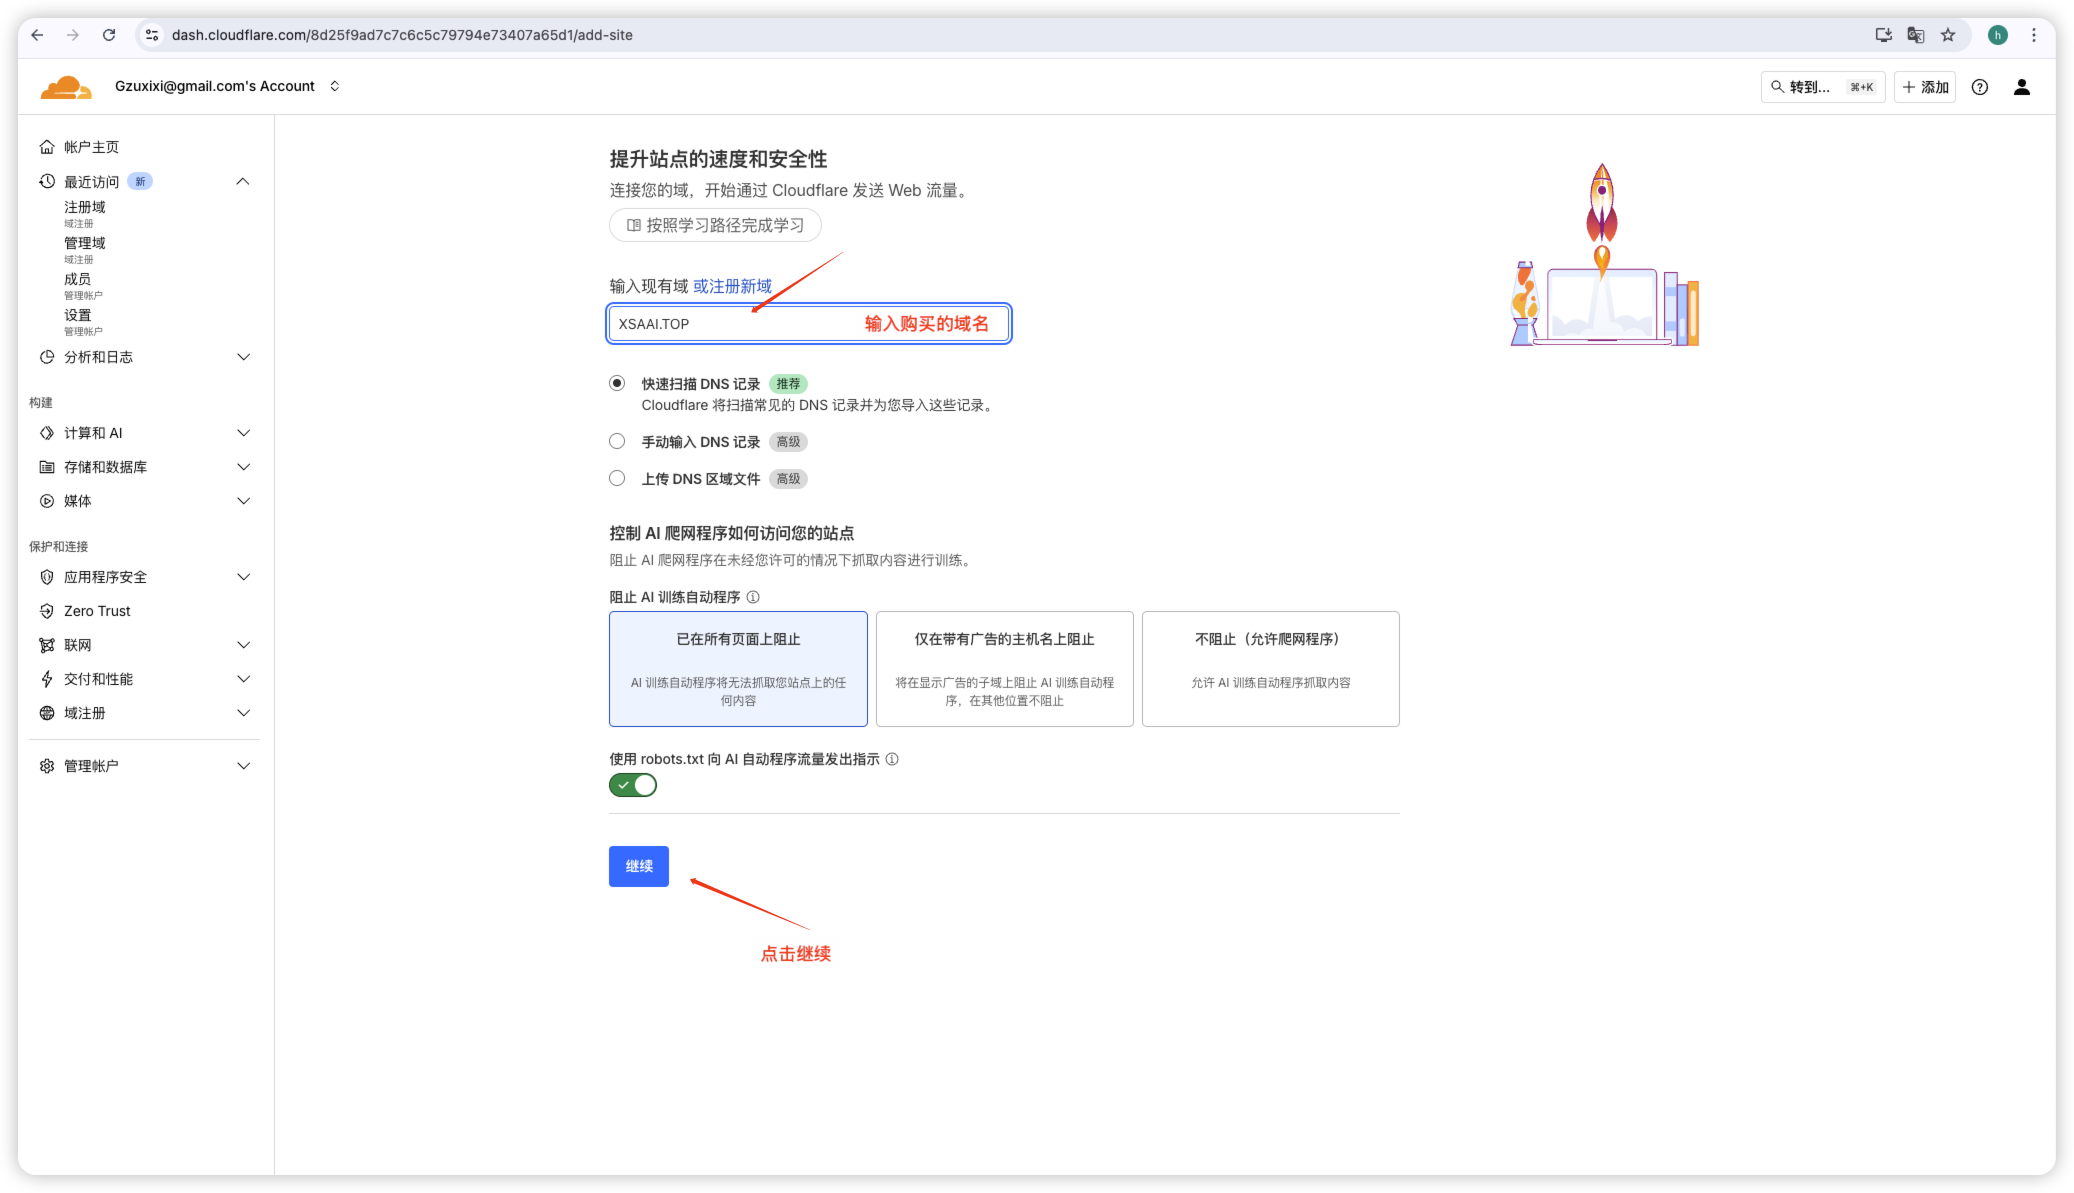Click the browser reload icon
This screenshot has width=2074, height=1193.
109,35
